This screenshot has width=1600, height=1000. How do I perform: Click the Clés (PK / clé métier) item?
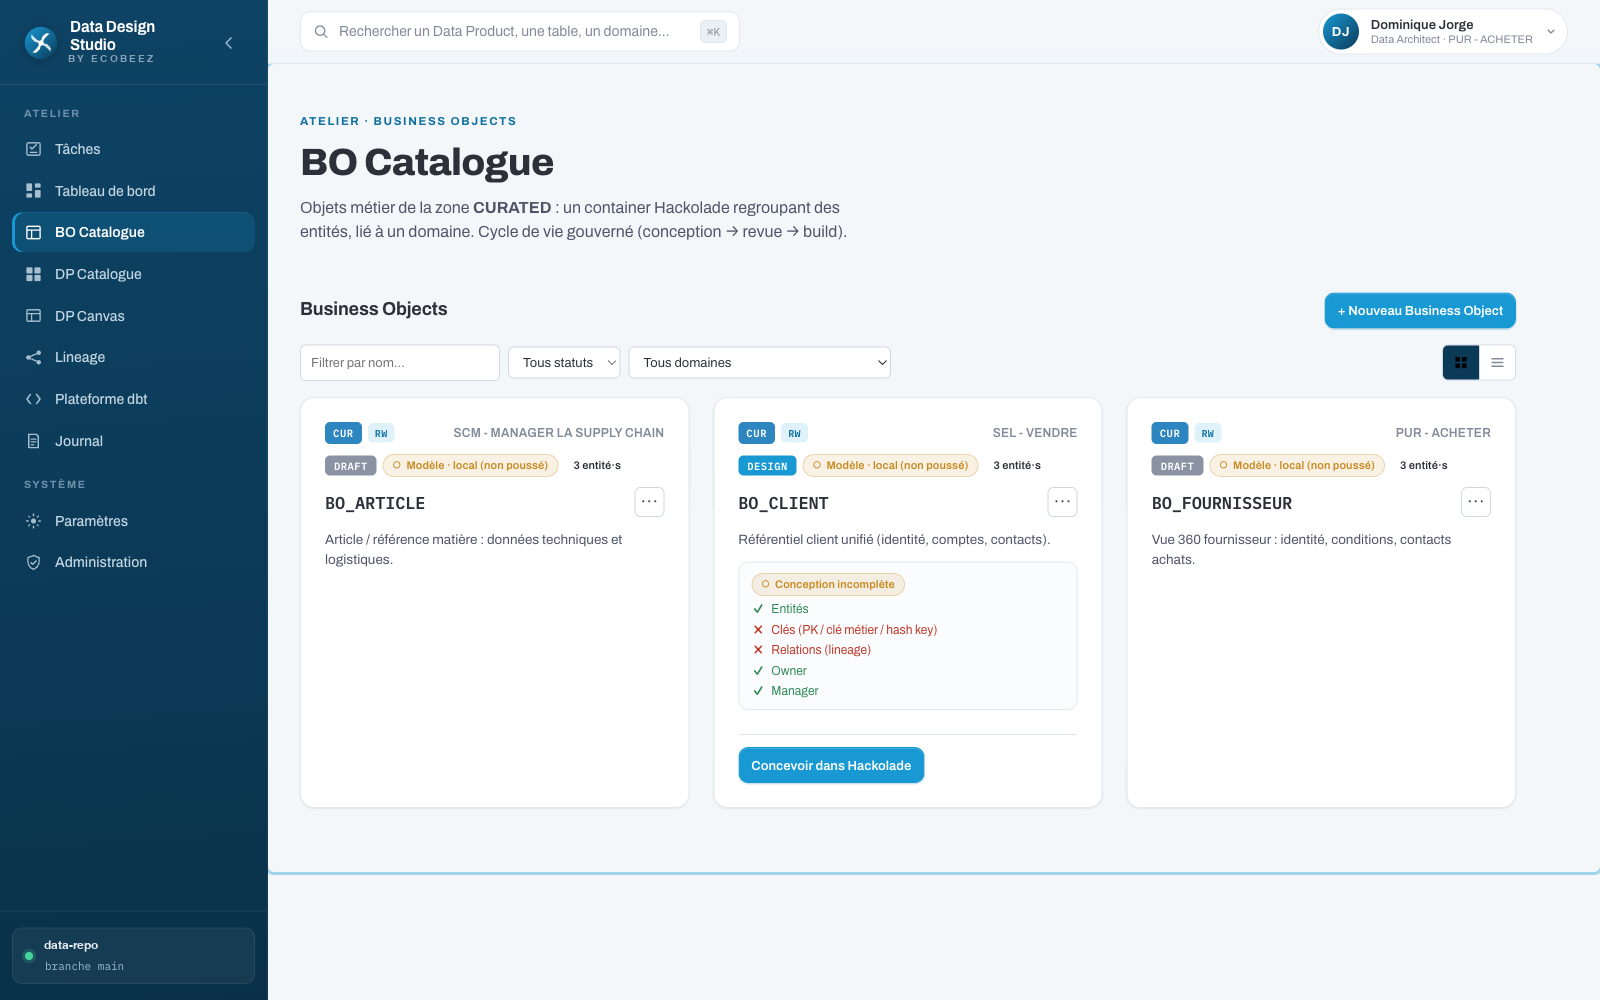[x=845, y=630]
